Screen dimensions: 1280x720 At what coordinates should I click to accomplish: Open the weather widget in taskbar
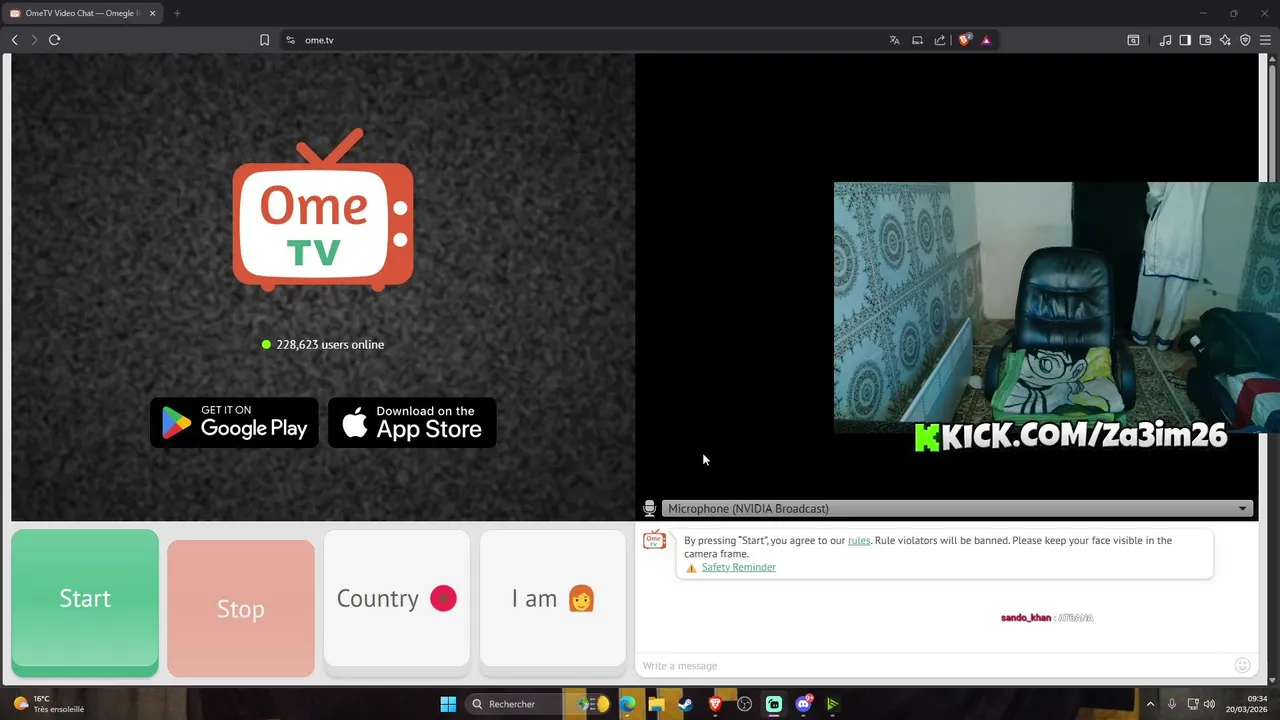tap(48, 704)
